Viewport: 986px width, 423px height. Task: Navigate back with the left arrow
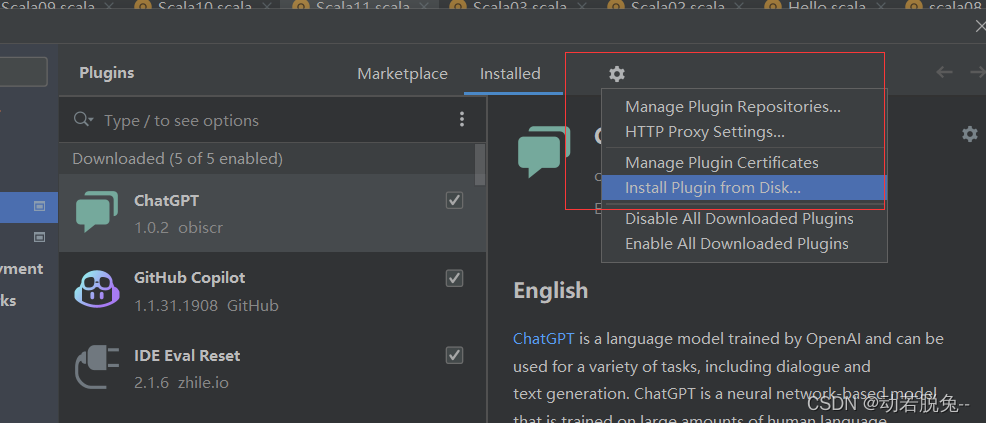[x=944, y=72]
